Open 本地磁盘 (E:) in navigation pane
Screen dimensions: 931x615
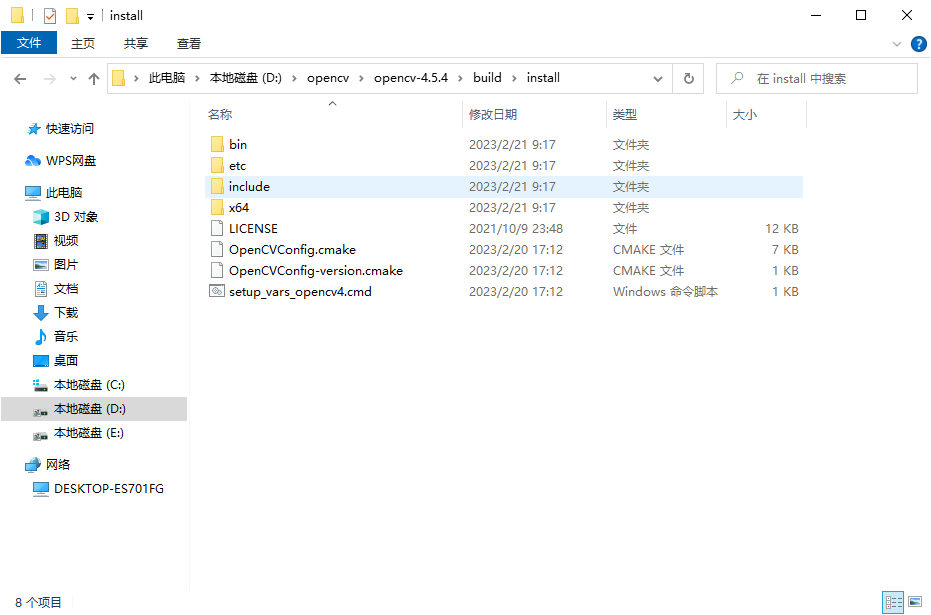click(88, 433)
